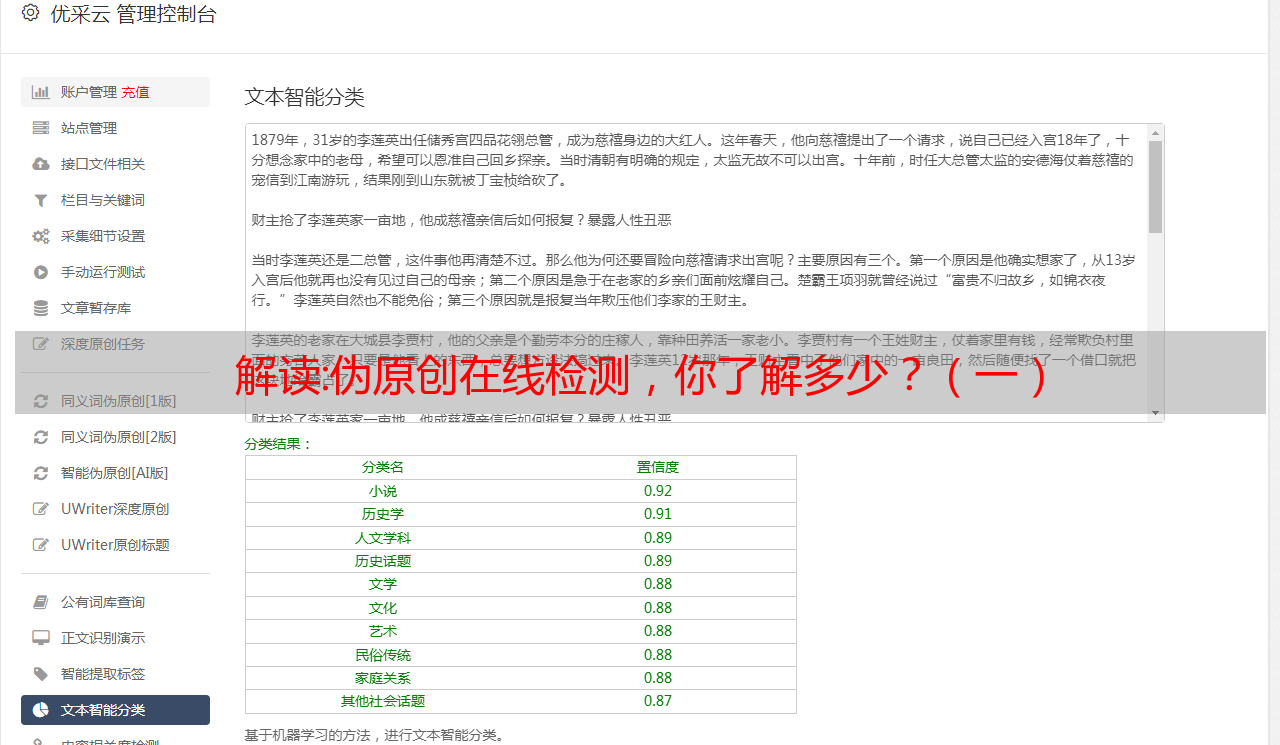
Task: Click the database icon for 文章暂存库
Action: click(x=41, y=308)
